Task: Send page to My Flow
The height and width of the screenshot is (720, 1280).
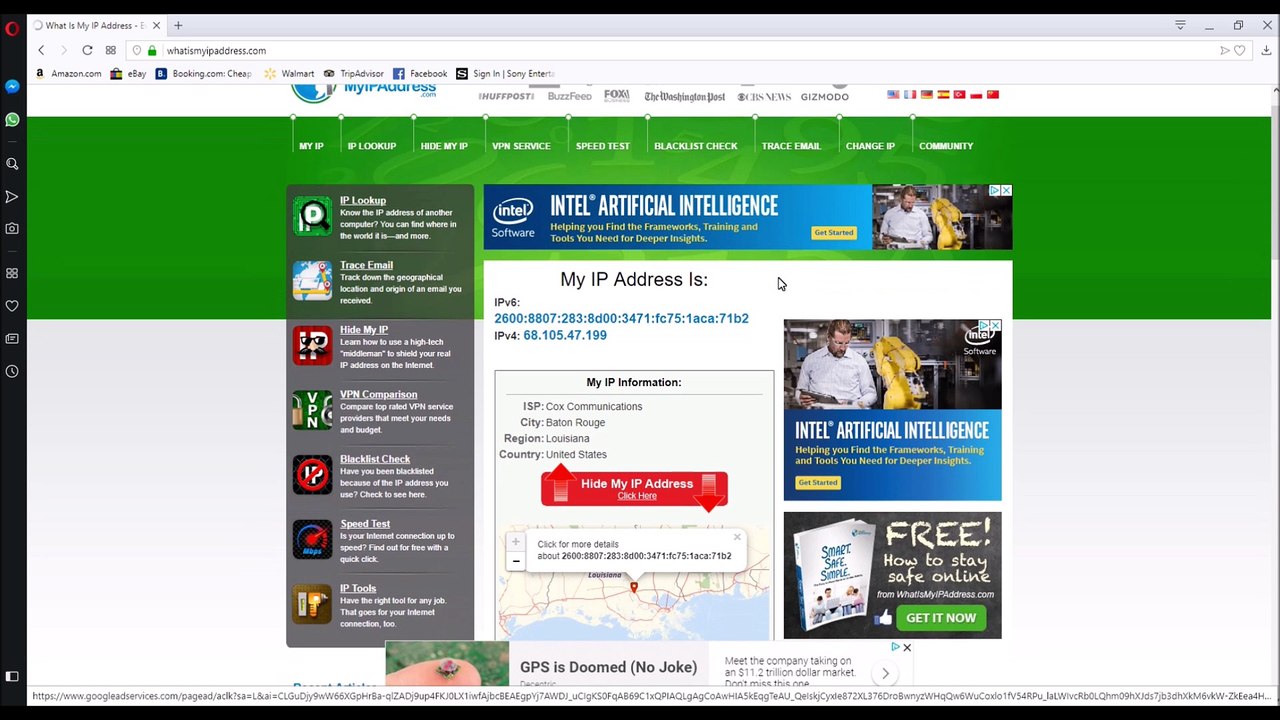Action: coord(1225,50)
